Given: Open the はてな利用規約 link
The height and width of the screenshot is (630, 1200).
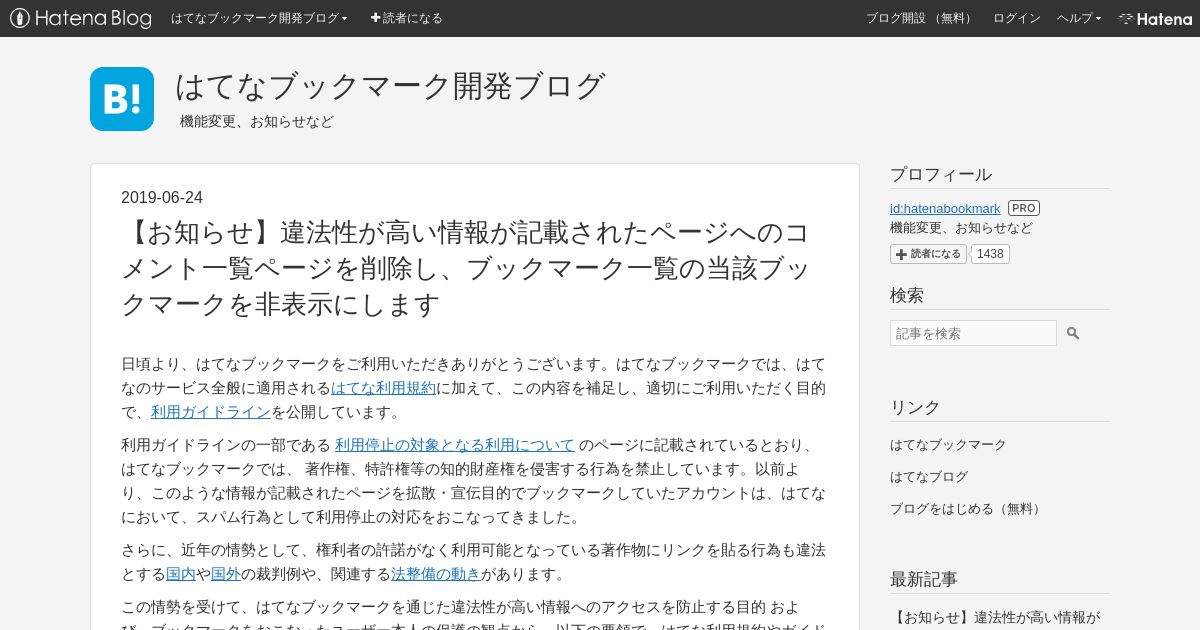Looking at the screenshot, I should (383, 388).
